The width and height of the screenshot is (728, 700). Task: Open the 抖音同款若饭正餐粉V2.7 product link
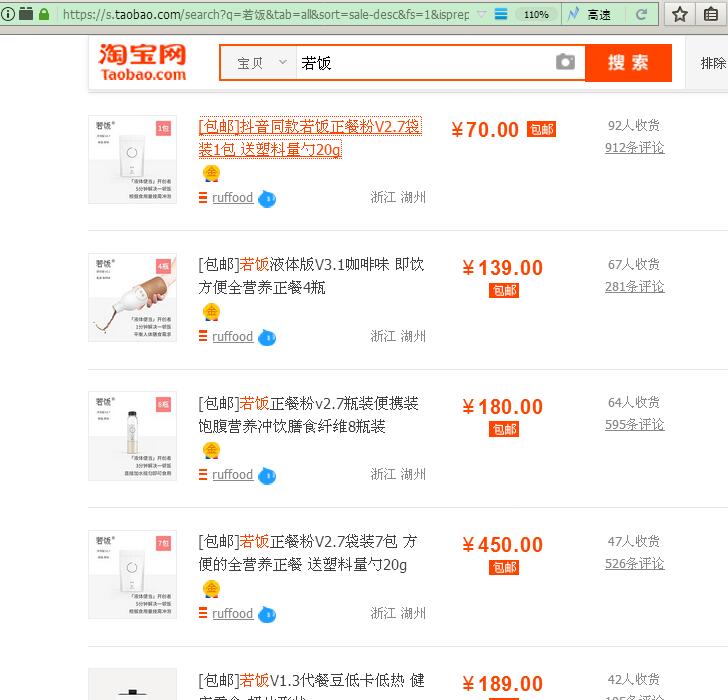coord(310,138)
